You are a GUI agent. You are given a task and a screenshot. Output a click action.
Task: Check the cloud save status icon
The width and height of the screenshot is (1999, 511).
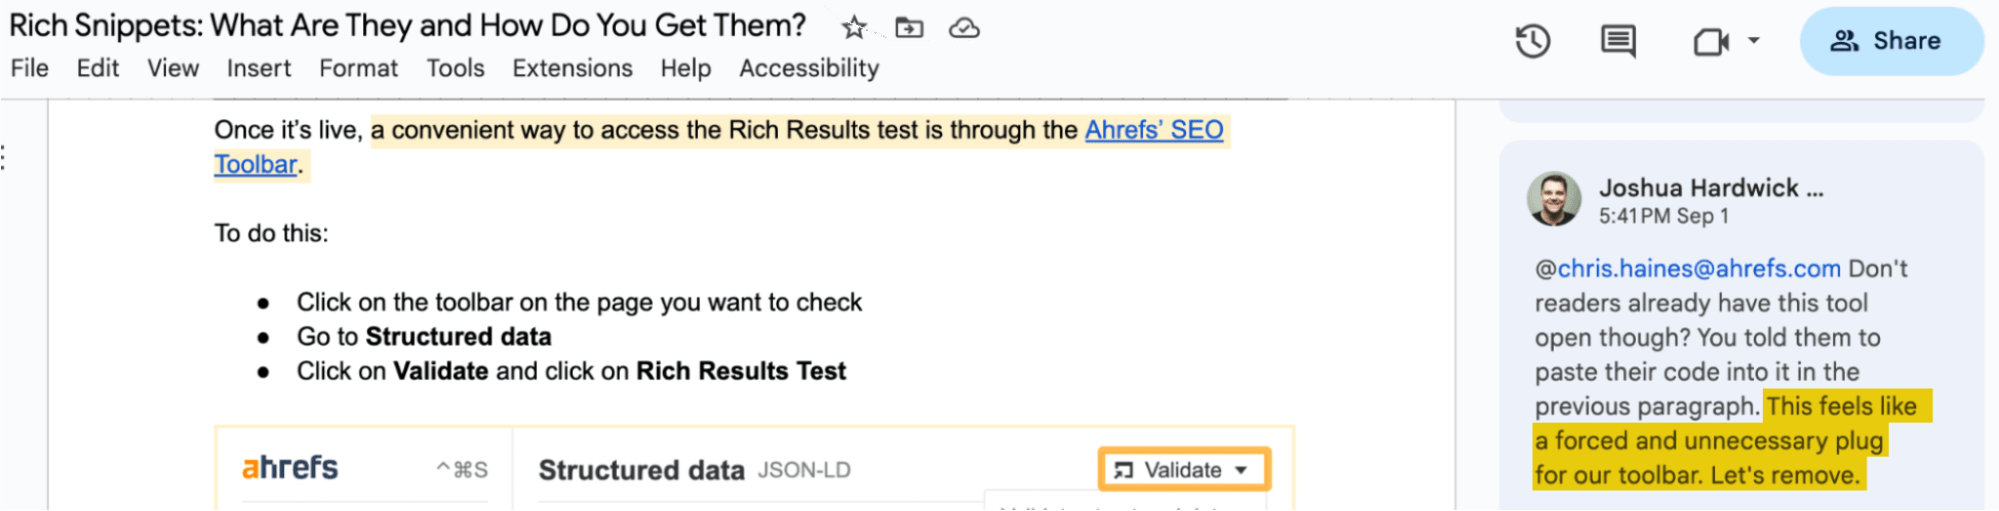pos(964,28)
